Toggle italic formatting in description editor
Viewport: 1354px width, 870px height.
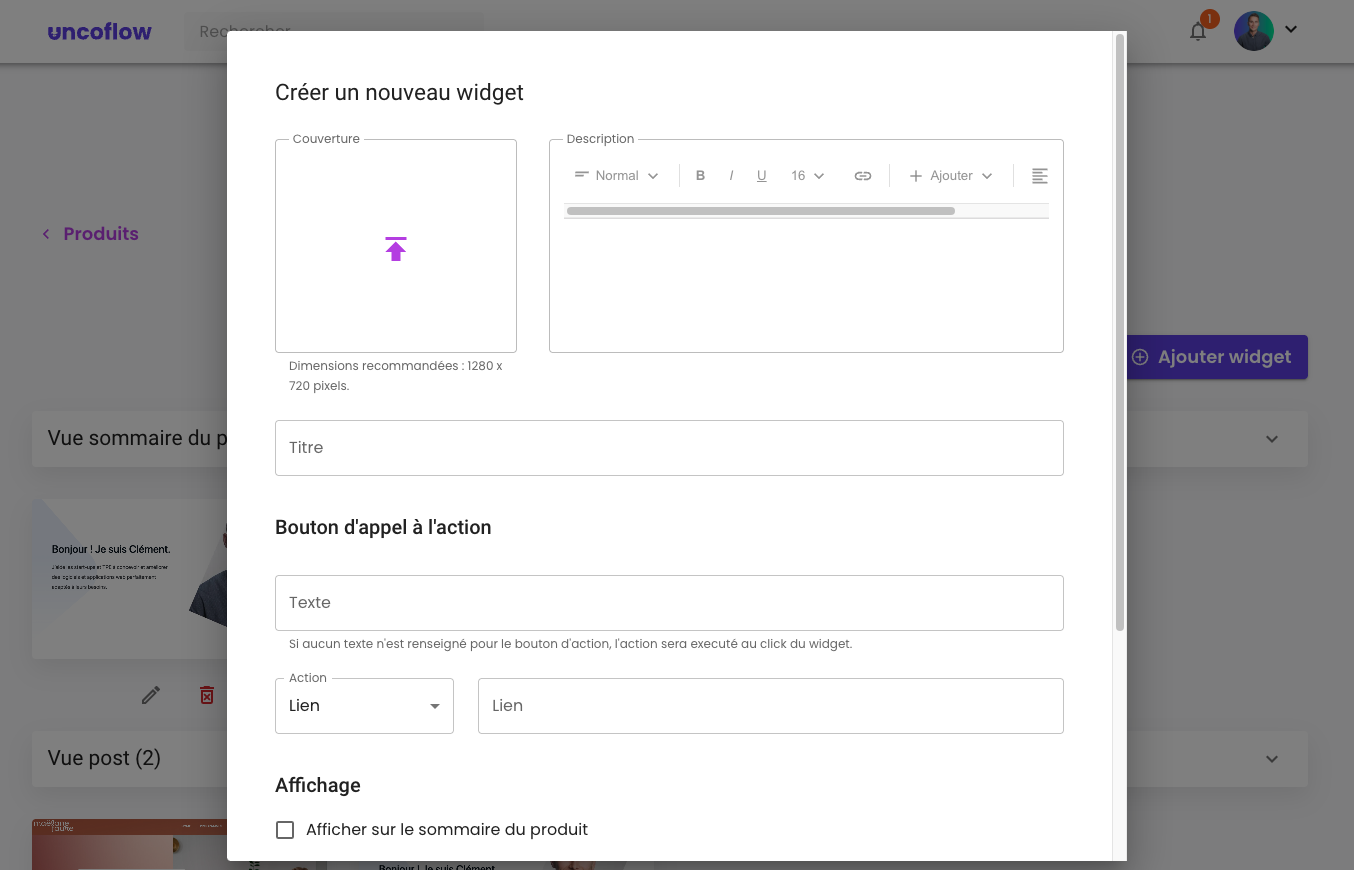point(731,176)
